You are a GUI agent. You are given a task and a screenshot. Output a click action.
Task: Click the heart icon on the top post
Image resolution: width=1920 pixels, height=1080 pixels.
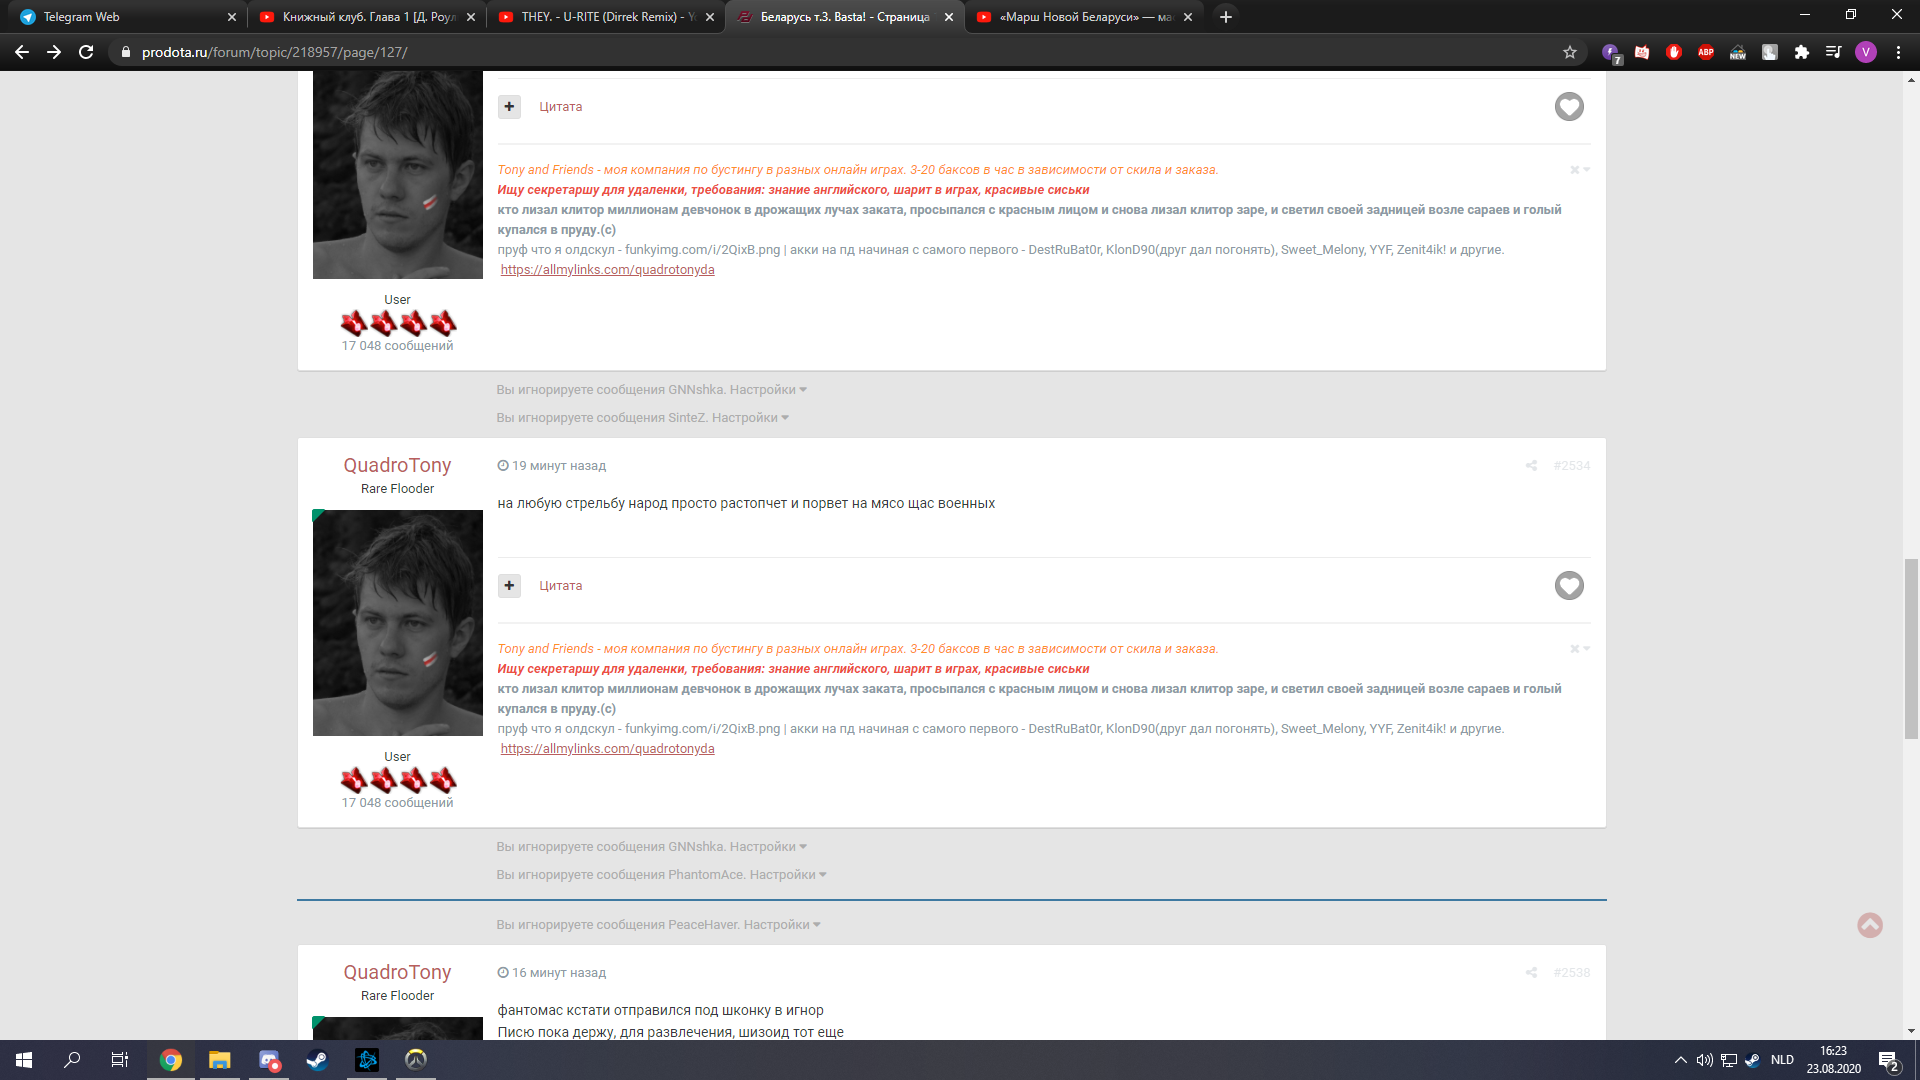(x=1568, y=107)
